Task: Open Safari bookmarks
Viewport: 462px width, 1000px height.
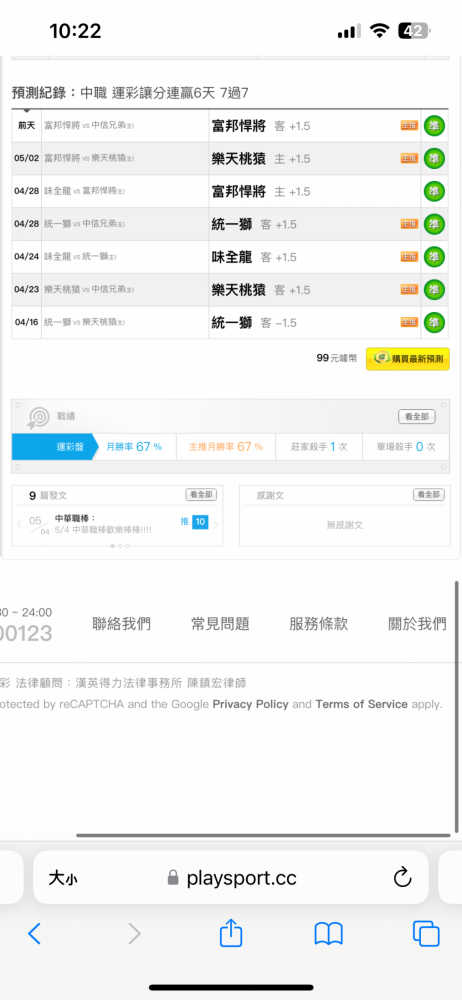Action: tap(329, 934)
